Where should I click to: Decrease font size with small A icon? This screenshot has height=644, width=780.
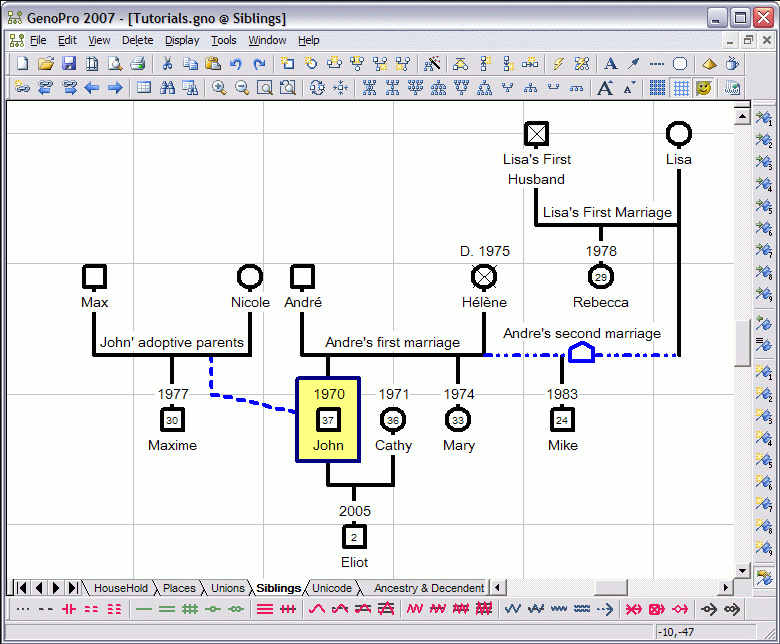click(x=629, y=88)
